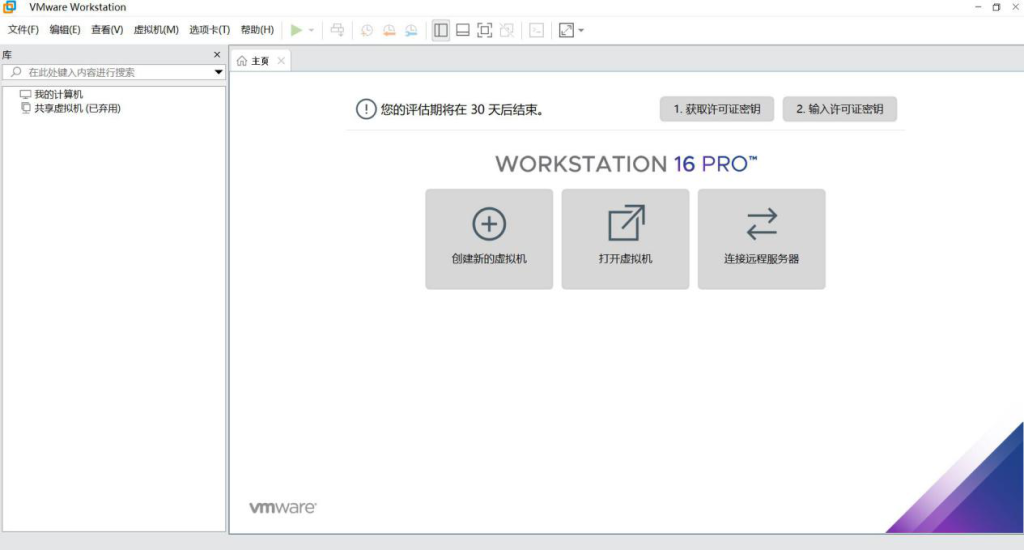Close the 库 library panel
Image resolution: width=1024 pixels, height=550 pixels.
coord(217,55)
